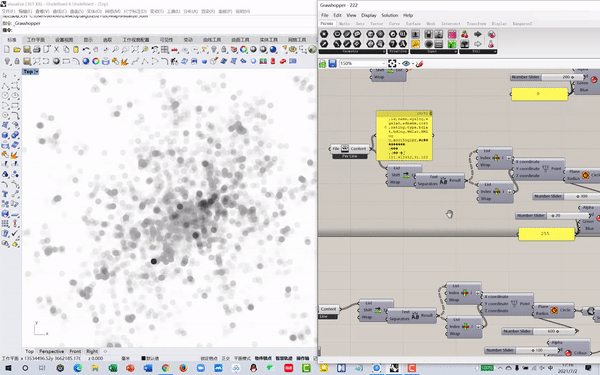Switch to Rhino 曲线工具 toolbar tab
Screen dimensions: 600x375
[x=212, y=40]
